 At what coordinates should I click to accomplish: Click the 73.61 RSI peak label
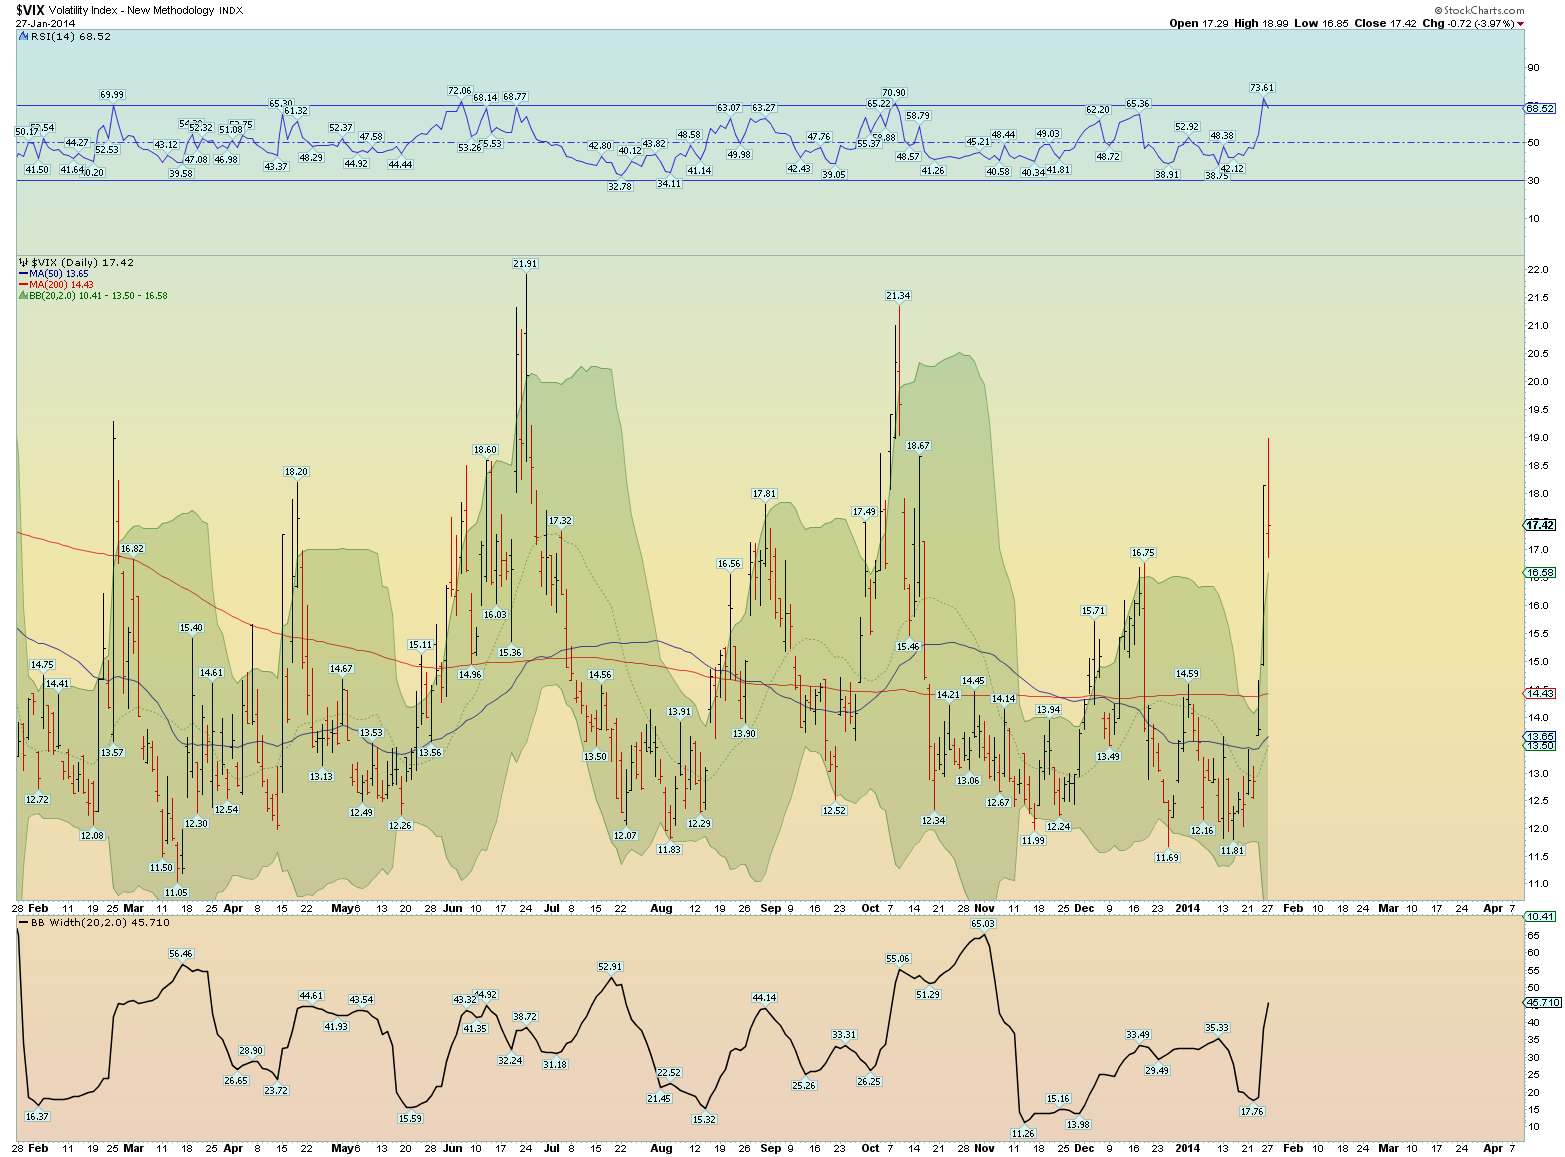1262,87
